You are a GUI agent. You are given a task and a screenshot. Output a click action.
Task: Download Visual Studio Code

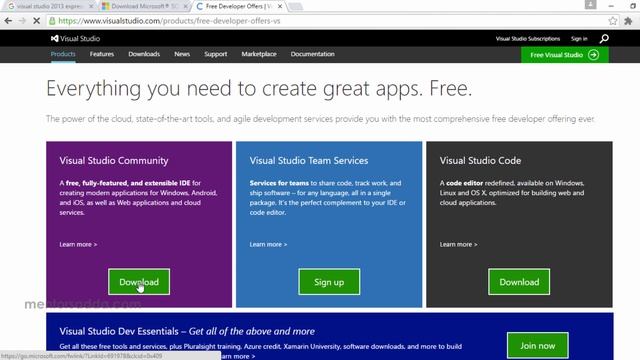(x=519, y=282)
